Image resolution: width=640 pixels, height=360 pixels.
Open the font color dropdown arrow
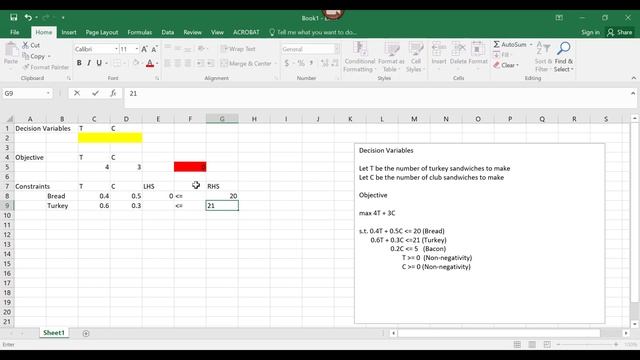[157, 63]
